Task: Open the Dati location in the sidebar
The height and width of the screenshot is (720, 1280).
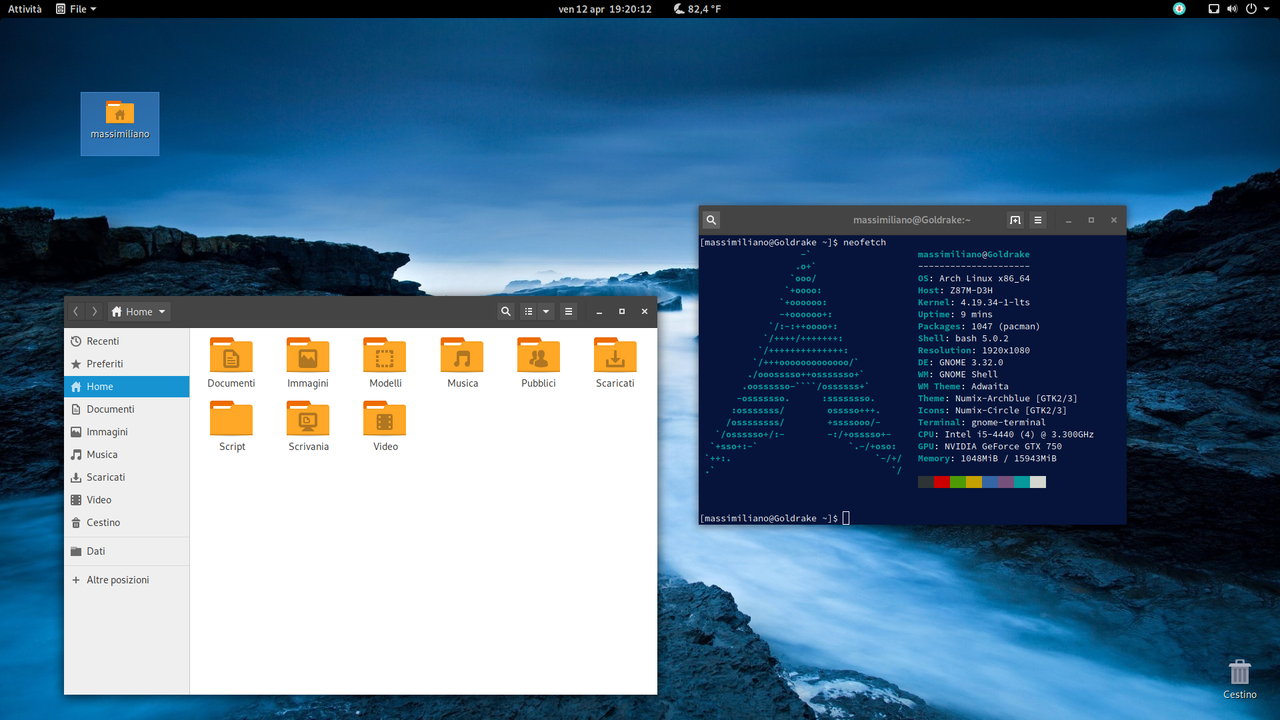Action: pyautogui.click(x=127, y=551)
